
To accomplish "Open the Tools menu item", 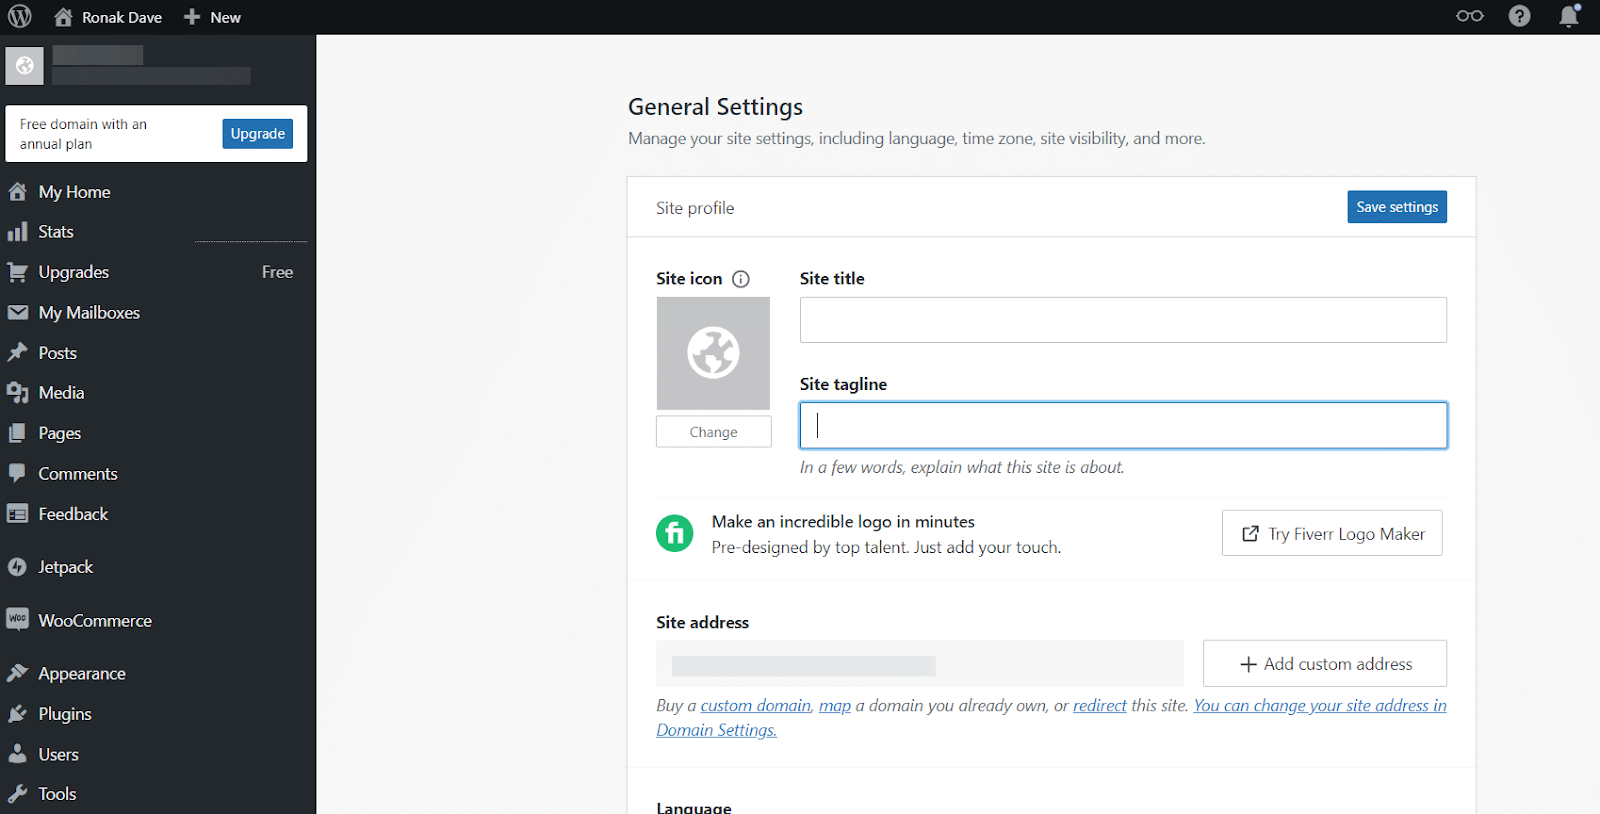I will coord(57,794).
